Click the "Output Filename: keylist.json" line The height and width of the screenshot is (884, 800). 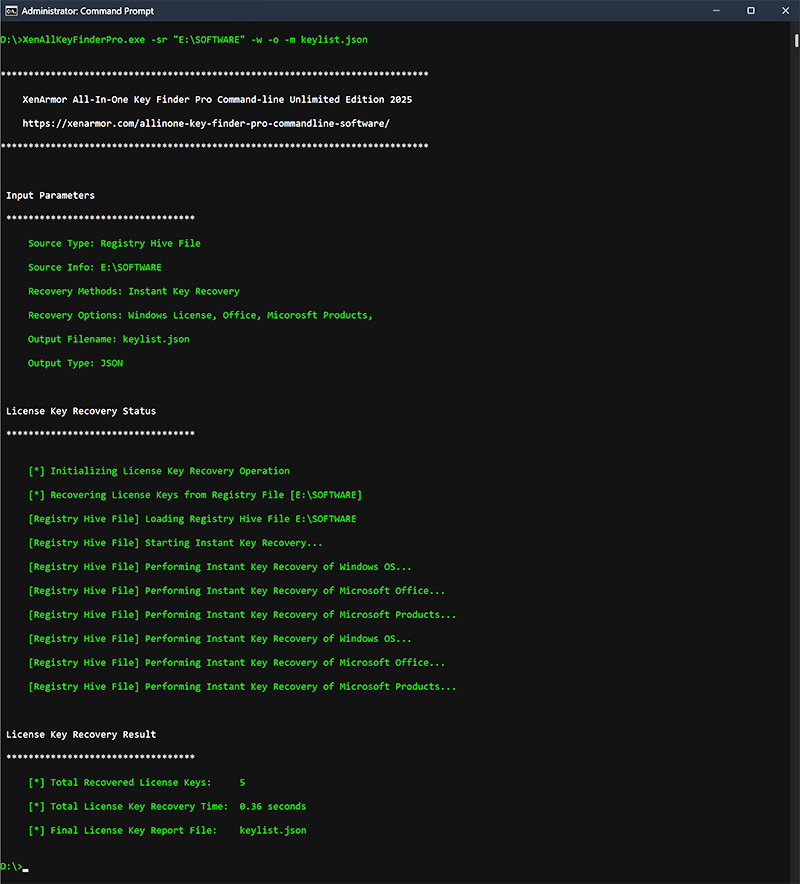point(108,339)
